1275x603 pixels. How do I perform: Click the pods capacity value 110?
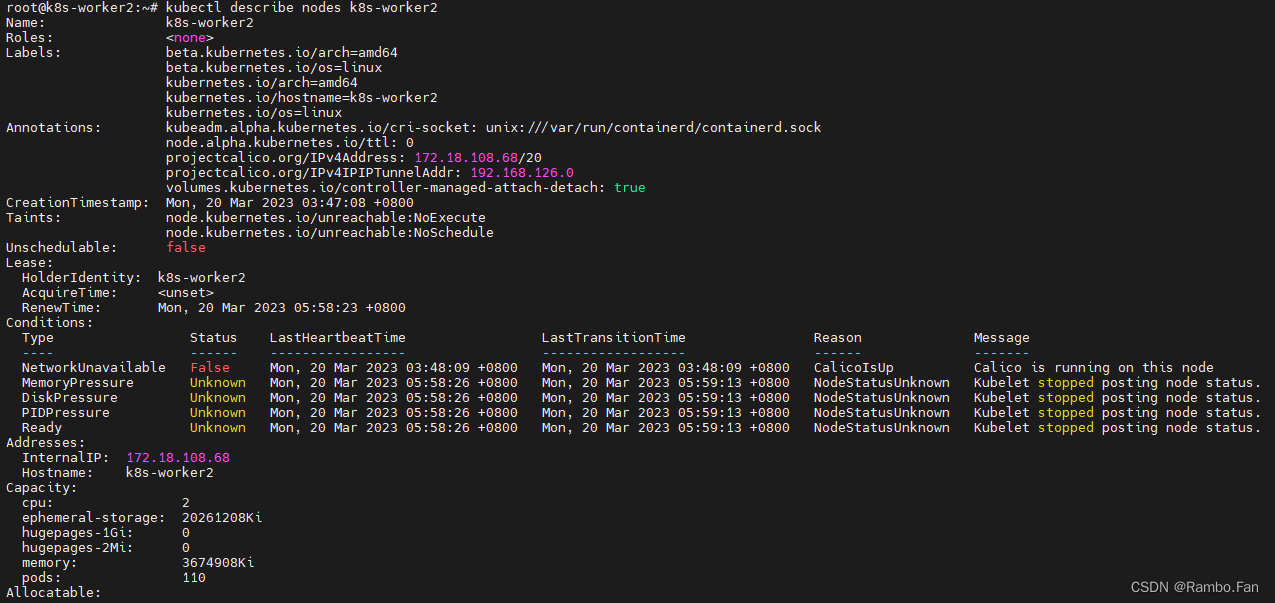[194, 577]
